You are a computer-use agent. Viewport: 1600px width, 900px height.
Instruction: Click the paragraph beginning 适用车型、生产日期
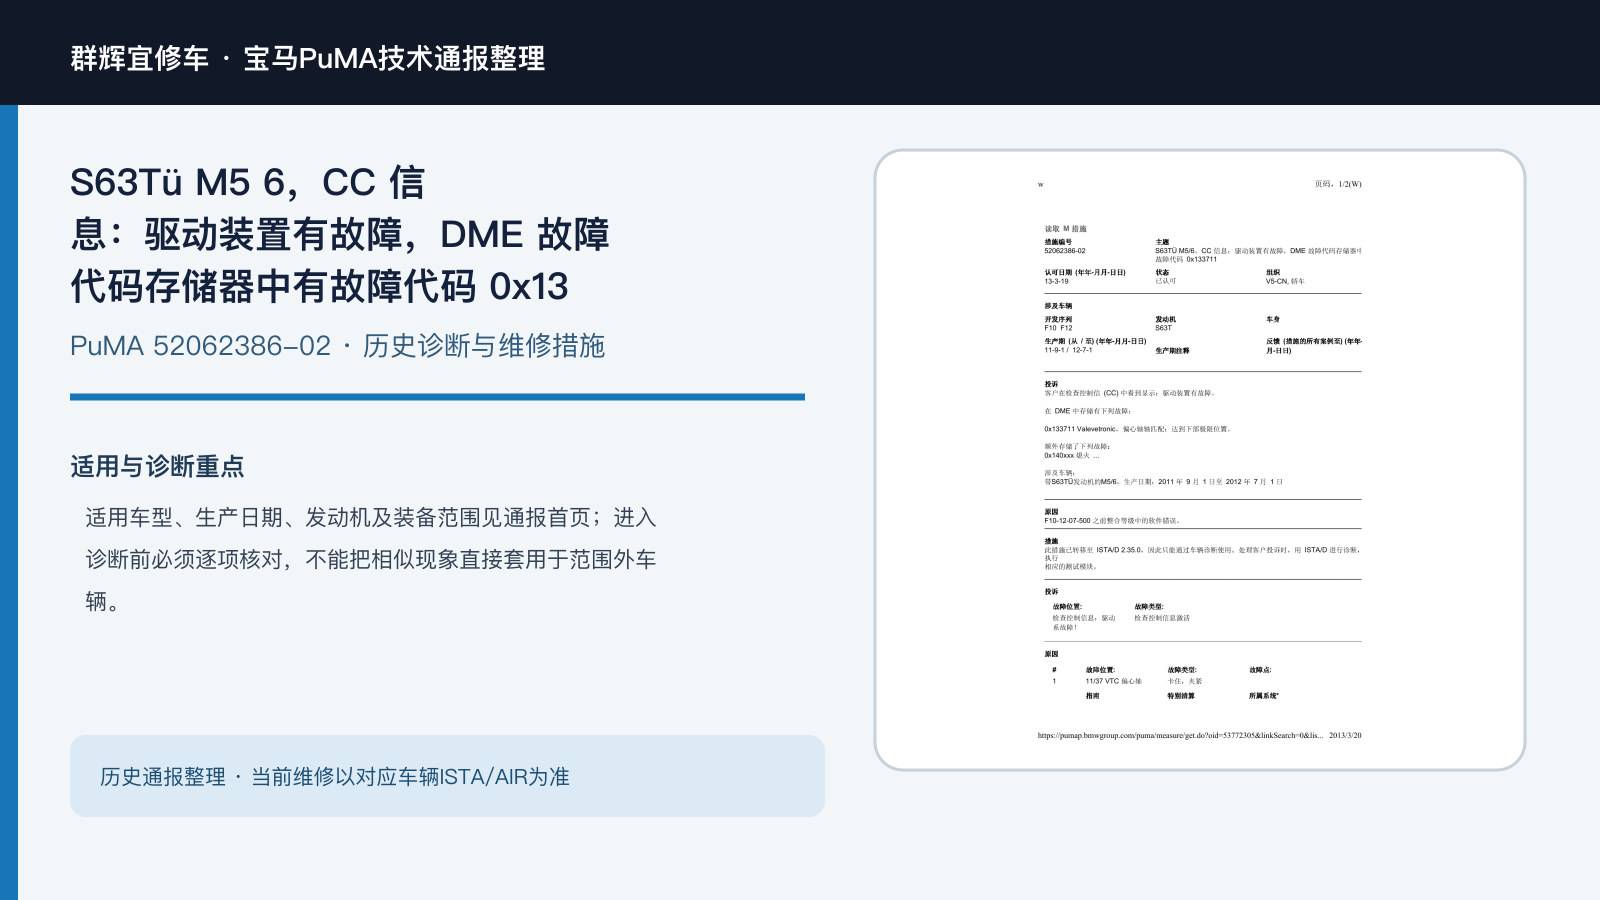[x=371, y=559]
